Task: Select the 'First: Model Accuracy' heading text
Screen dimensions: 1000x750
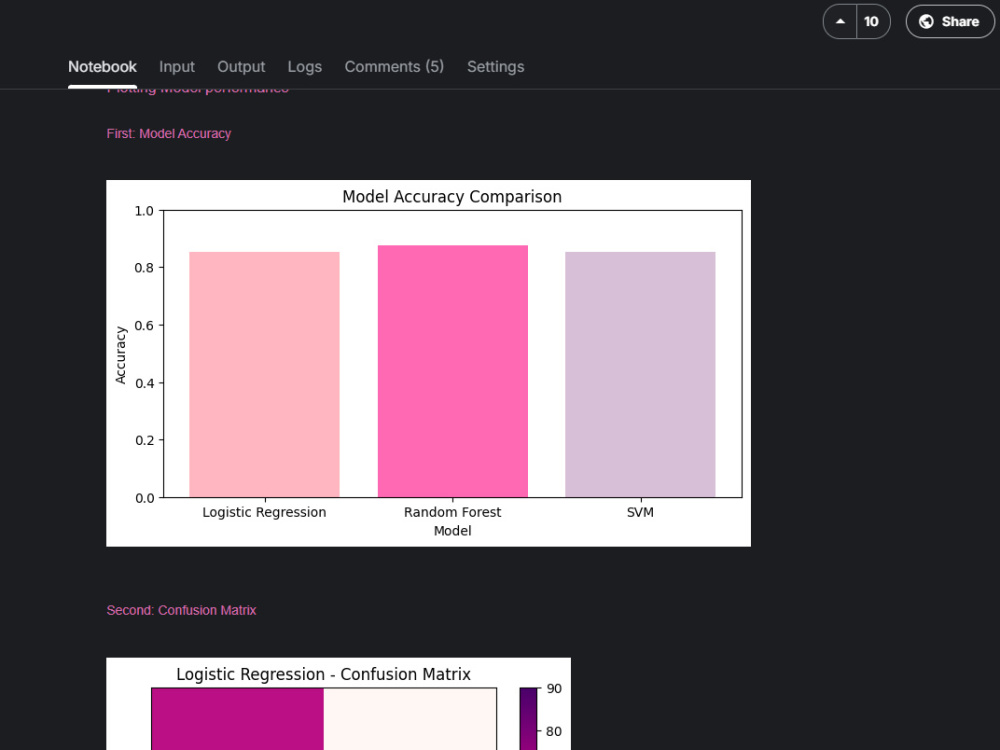Action: pos(168,134)
